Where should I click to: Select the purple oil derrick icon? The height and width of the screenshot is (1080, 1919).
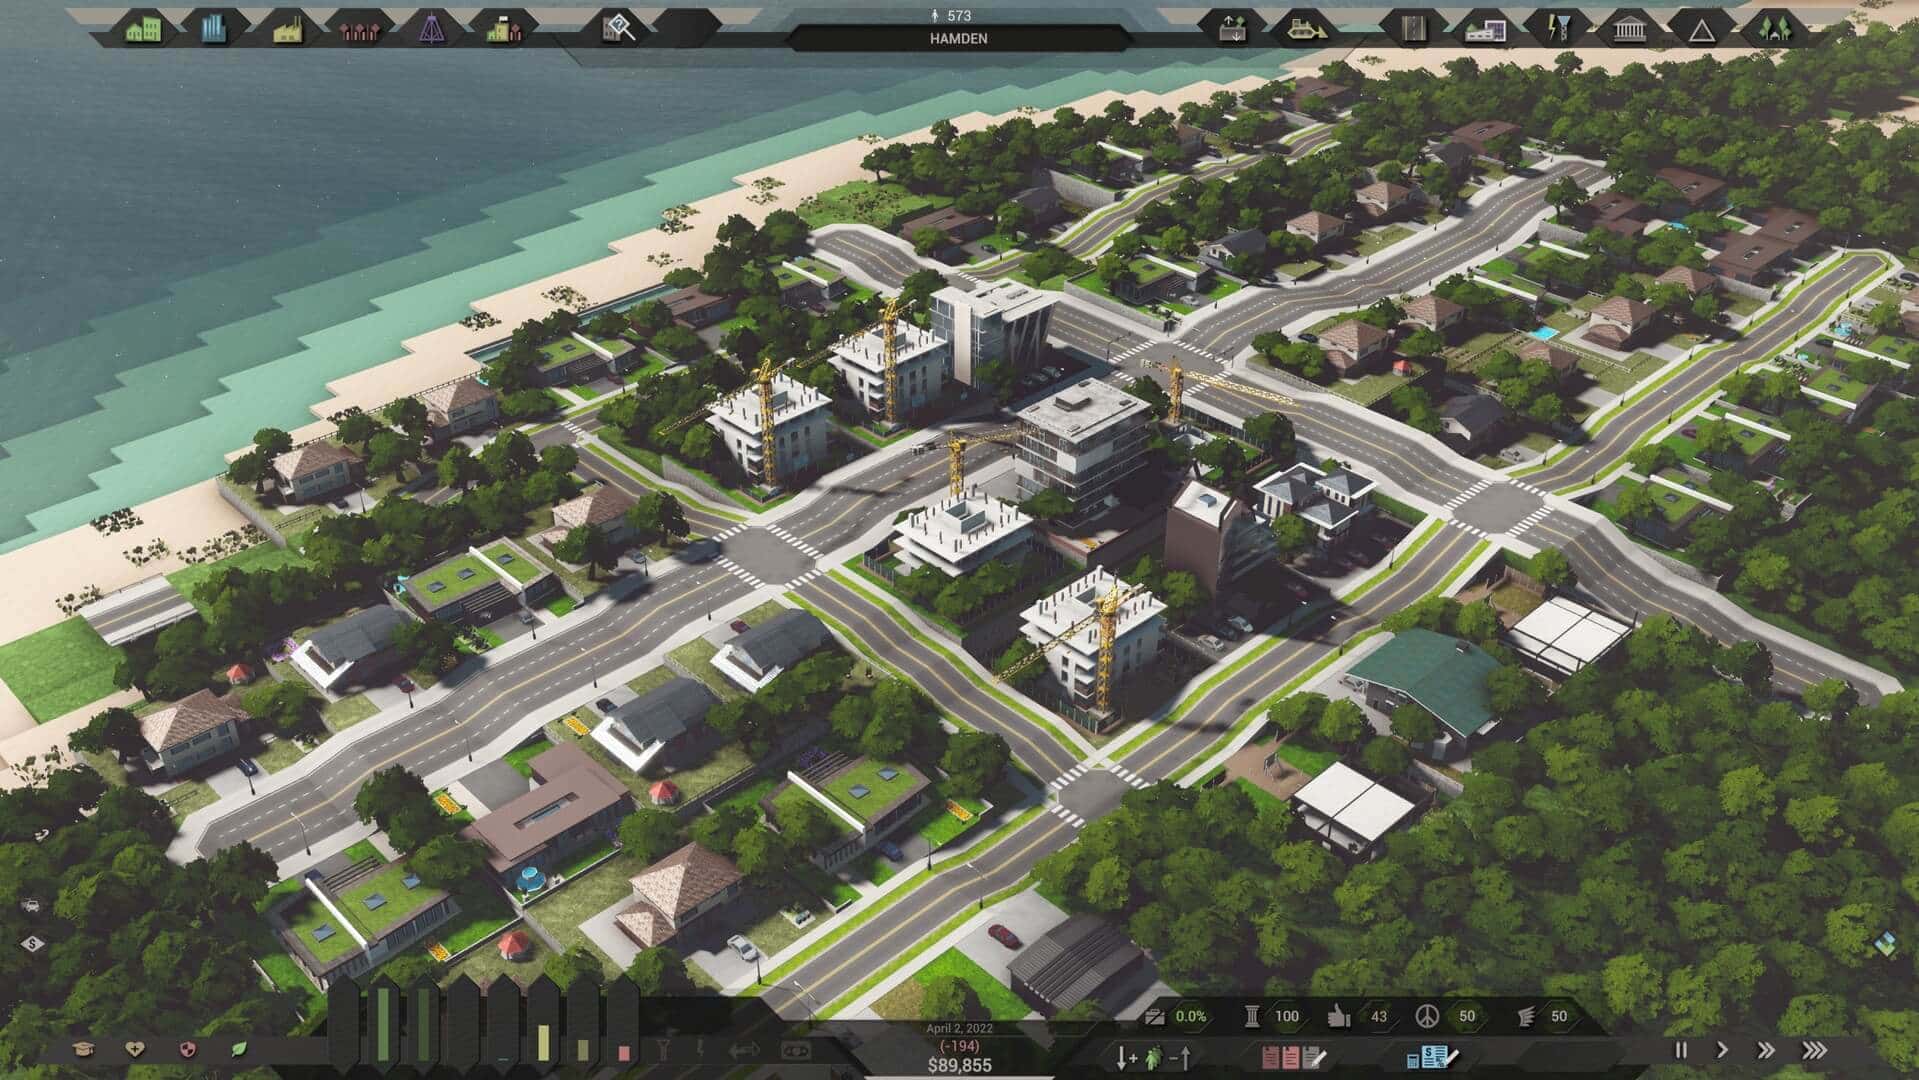coord(432,29)
